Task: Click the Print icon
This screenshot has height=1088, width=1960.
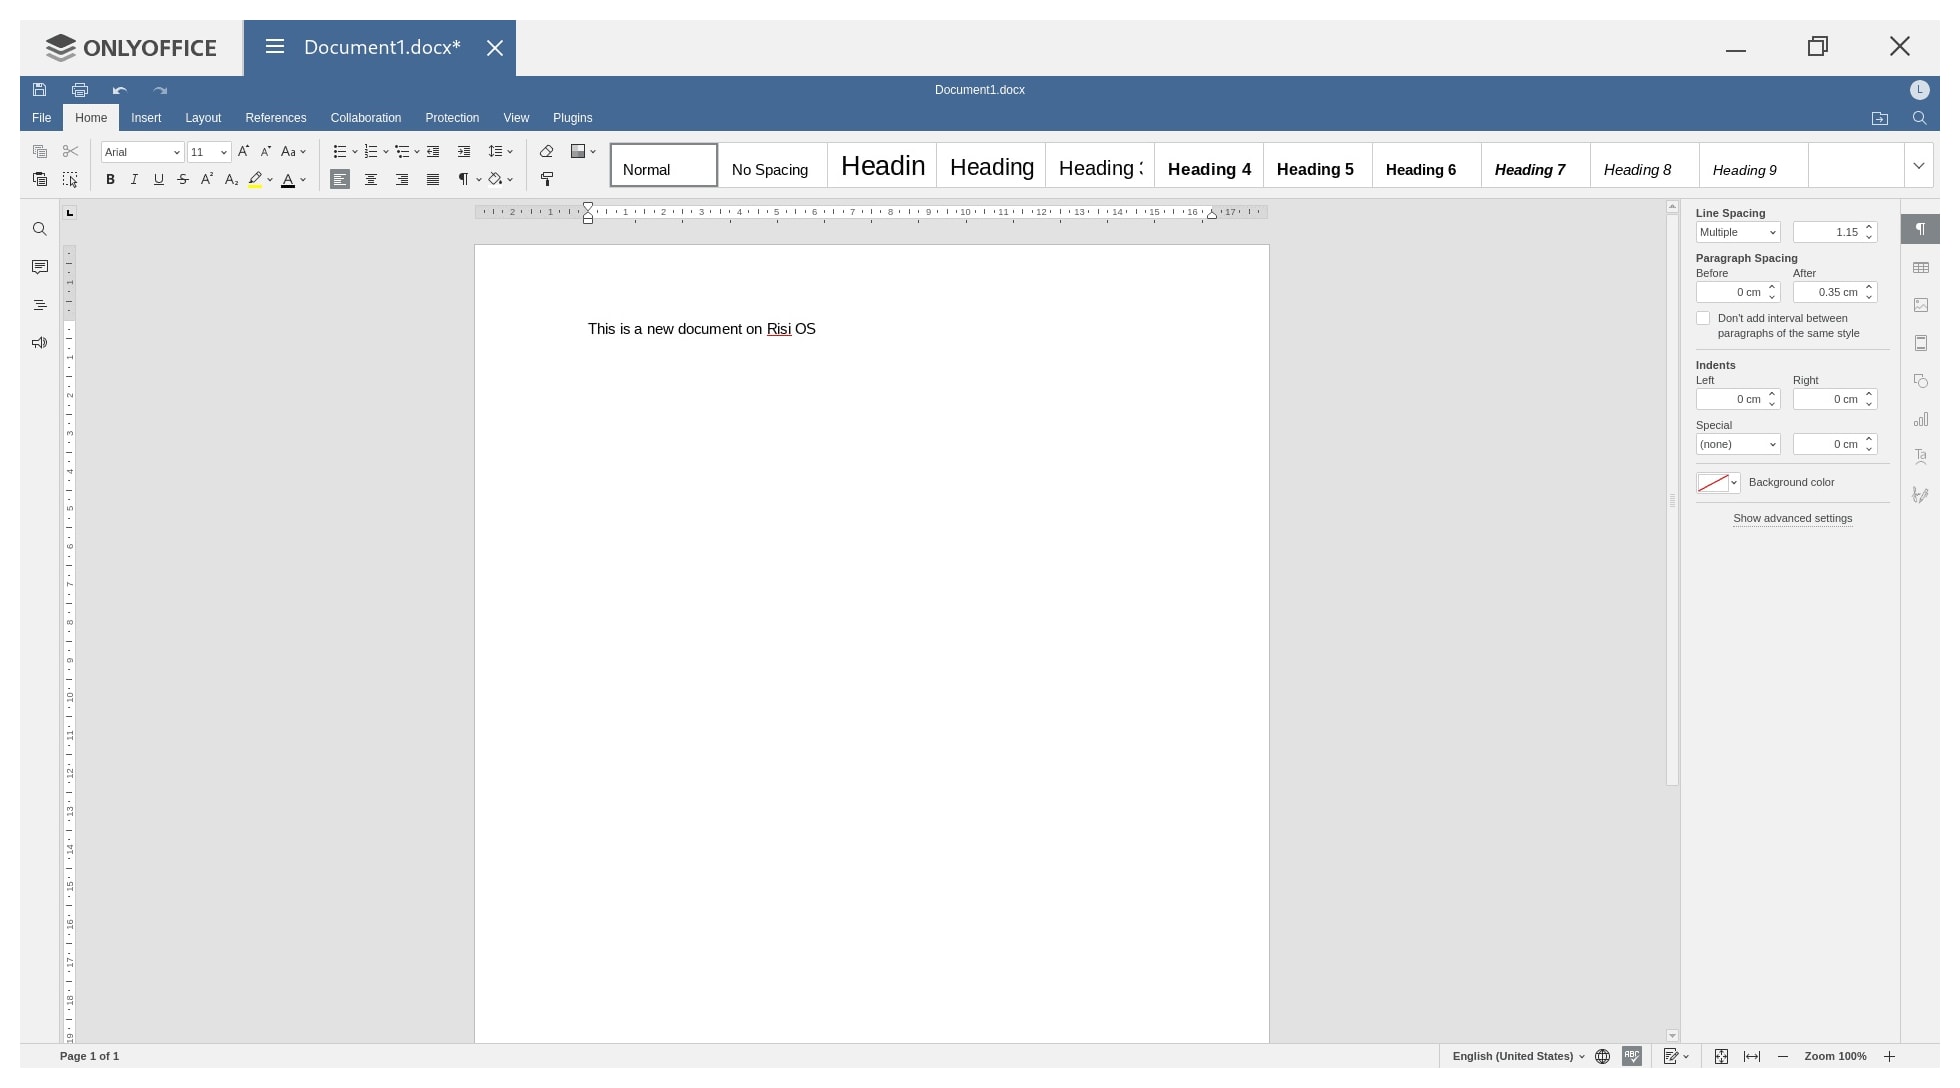Action: [80, 90]
